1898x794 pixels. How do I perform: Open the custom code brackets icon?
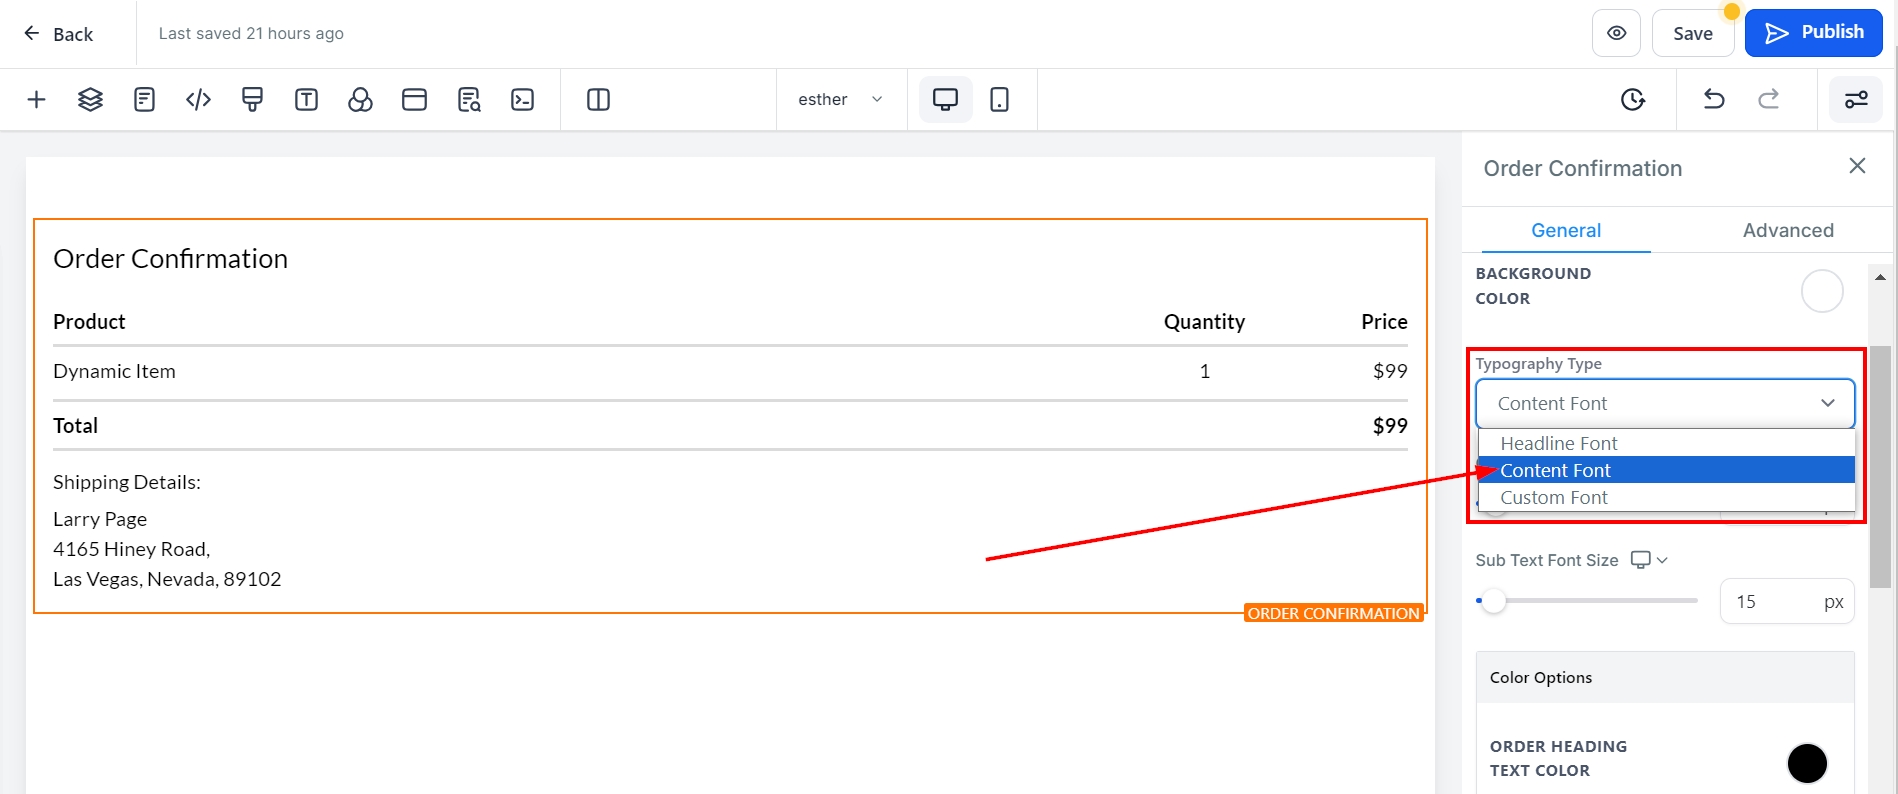coord(198,99)
